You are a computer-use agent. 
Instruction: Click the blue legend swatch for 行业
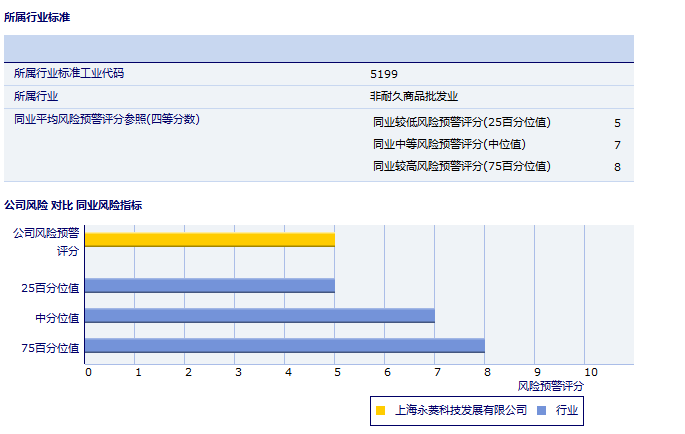541,410
